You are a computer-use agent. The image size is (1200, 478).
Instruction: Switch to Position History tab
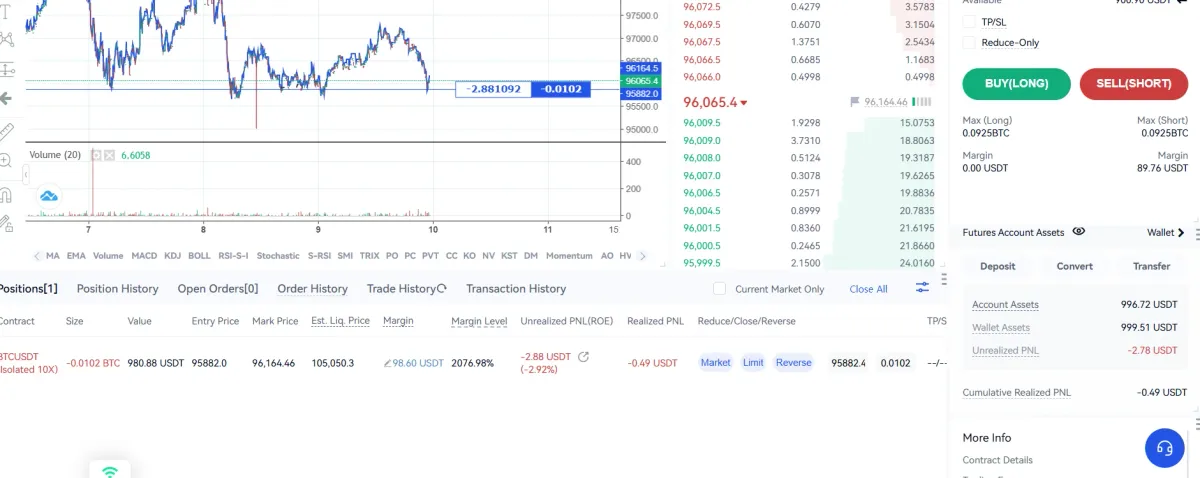117,288
